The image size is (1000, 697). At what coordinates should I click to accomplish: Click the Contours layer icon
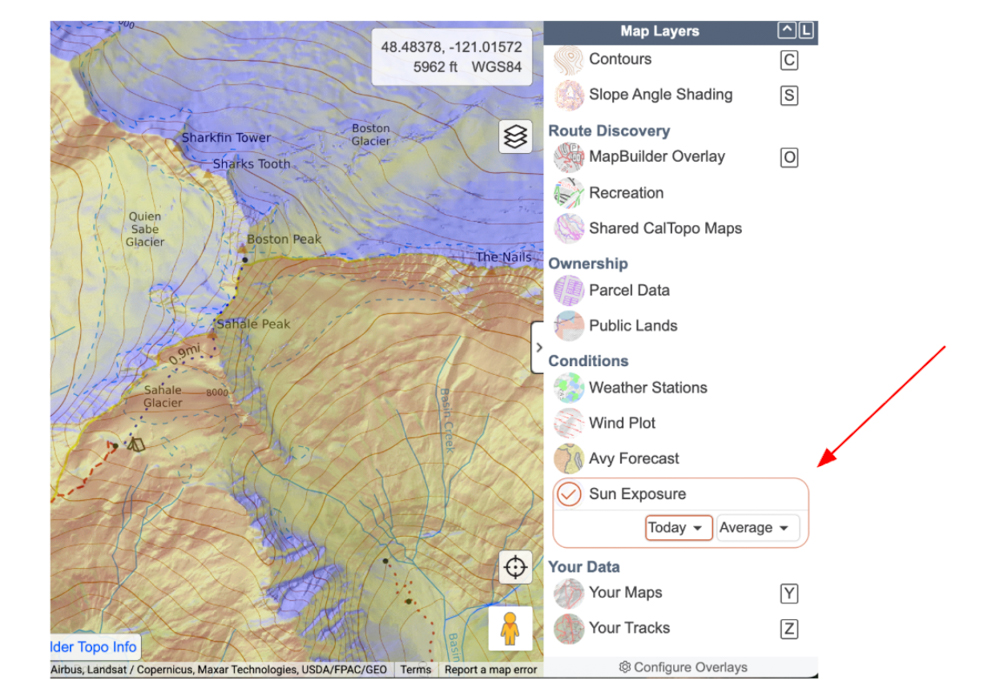(569, 60)
